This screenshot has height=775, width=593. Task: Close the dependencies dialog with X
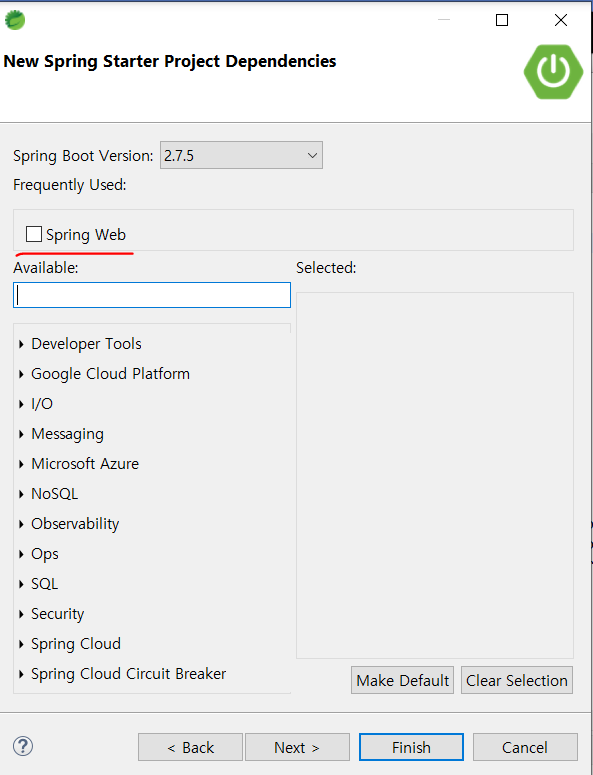[561, 20]
